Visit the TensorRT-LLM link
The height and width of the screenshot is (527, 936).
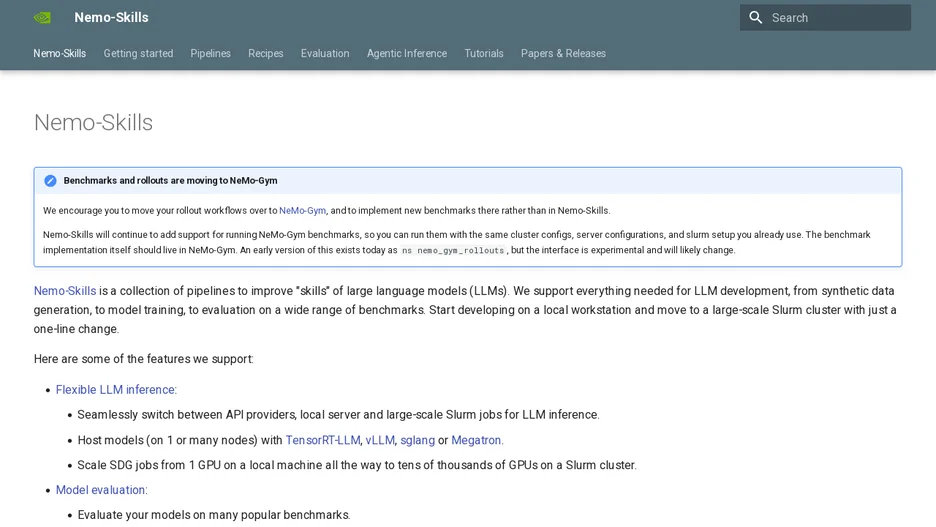click(x=323, y=440)
